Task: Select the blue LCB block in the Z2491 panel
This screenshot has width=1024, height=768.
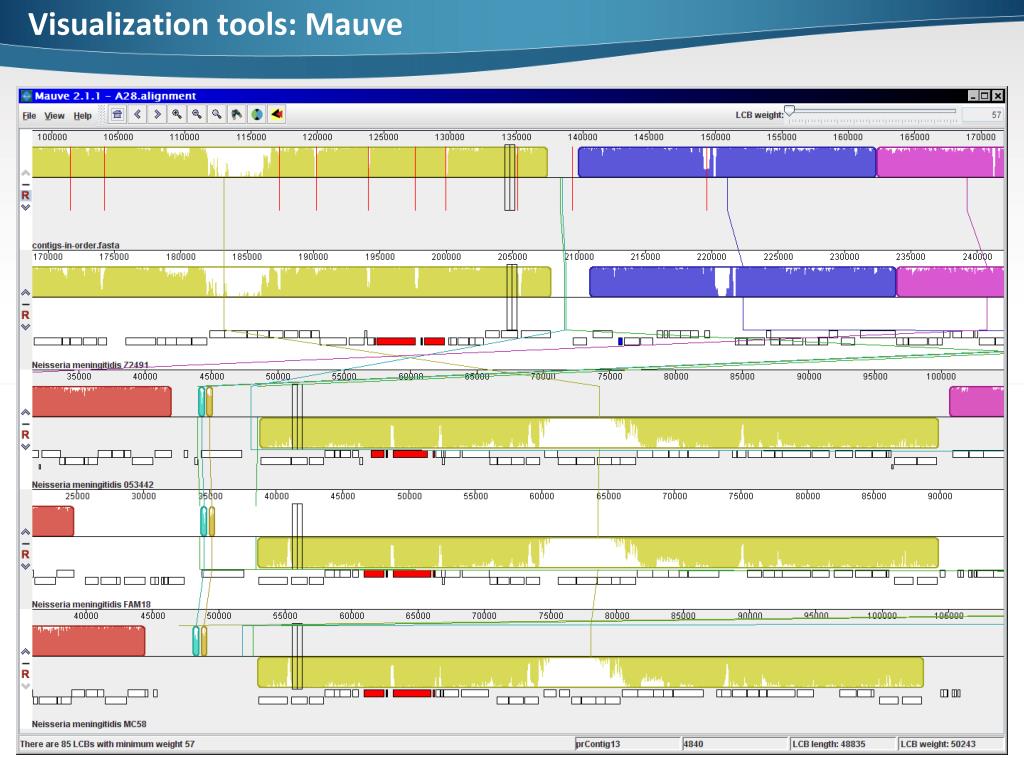Action: pyautogui.click(x=743, y=281)
